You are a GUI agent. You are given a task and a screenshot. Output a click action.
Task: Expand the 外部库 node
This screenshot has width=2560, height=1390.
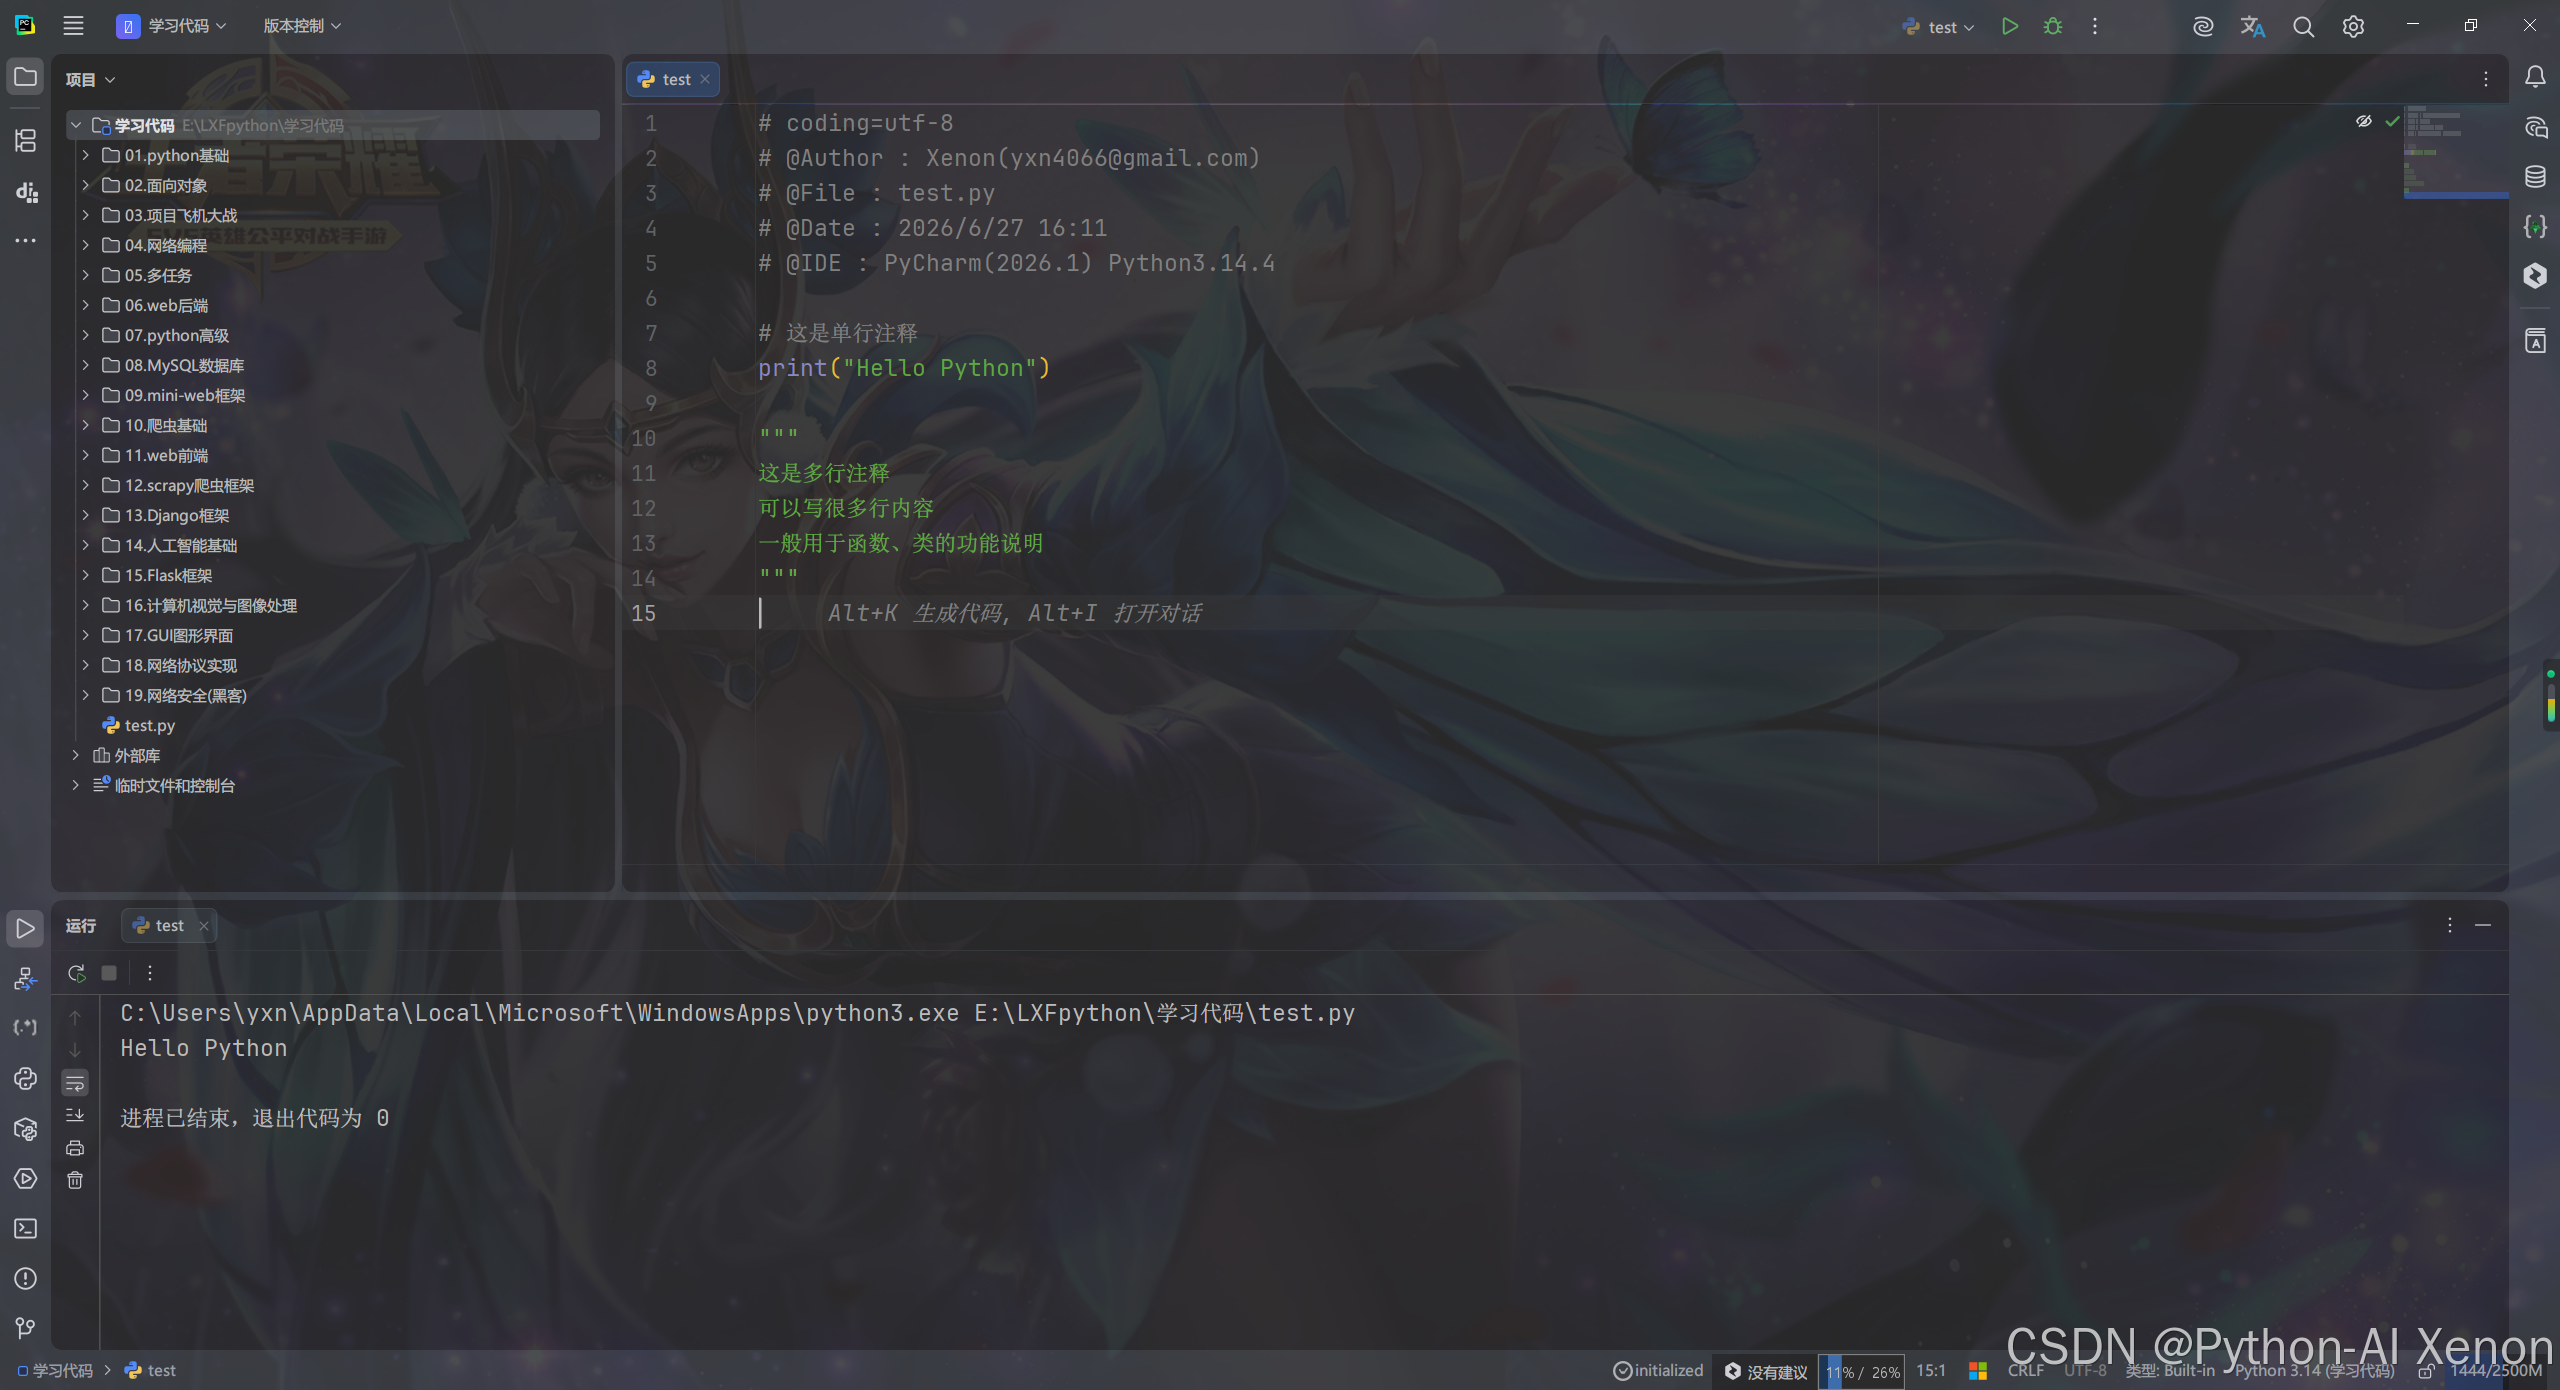(75, 755)
